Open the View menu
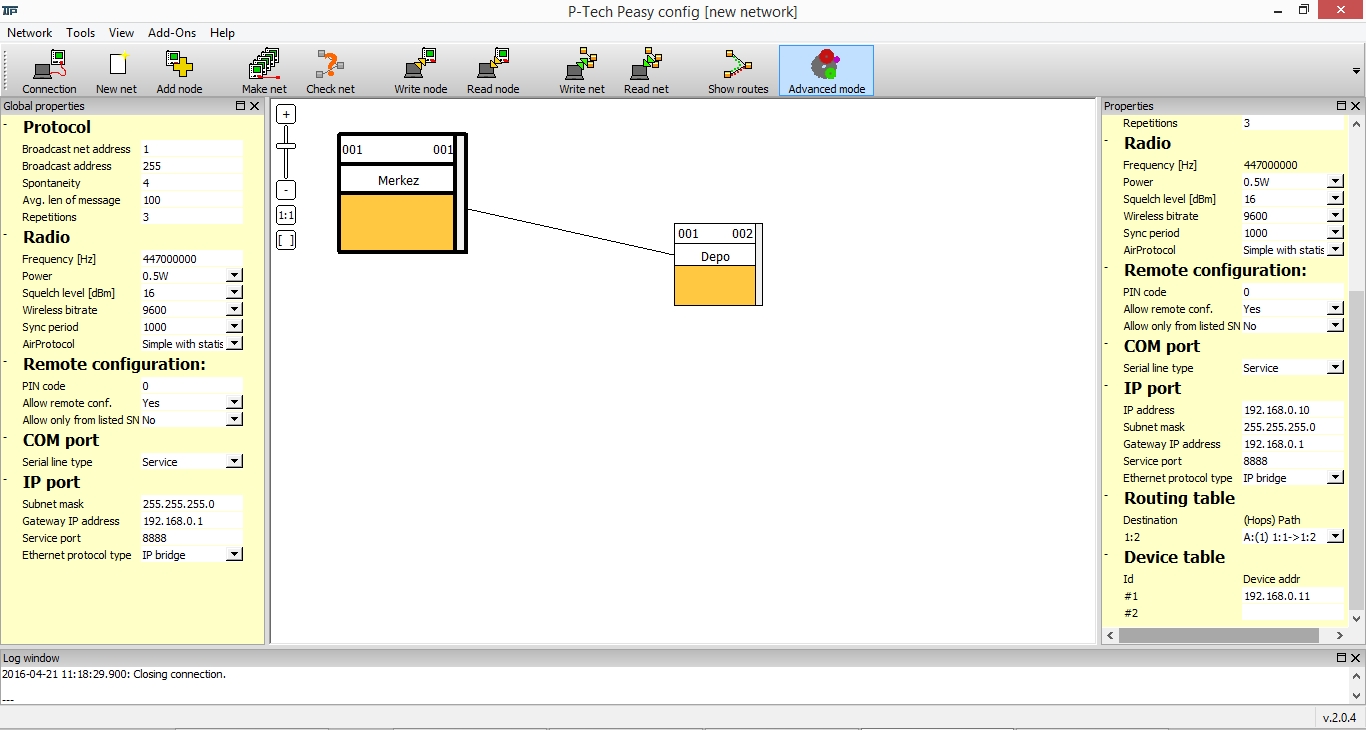 (x=121, y=33)
